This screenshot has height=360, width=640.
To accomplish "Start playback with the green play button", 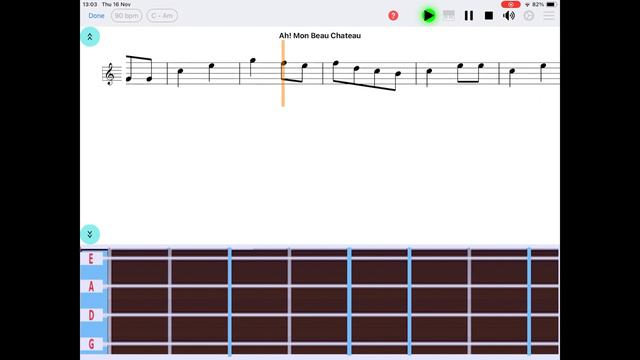I will [429, 16].
